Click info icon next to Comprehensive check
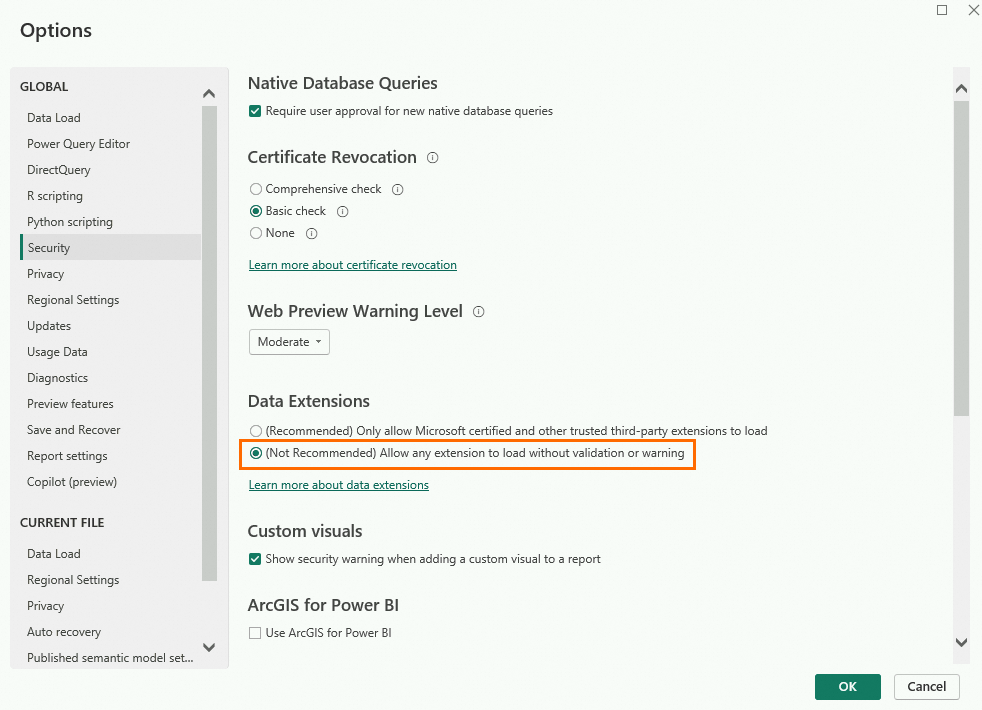Viewport: 982px width, 710px height. point(398,189)
